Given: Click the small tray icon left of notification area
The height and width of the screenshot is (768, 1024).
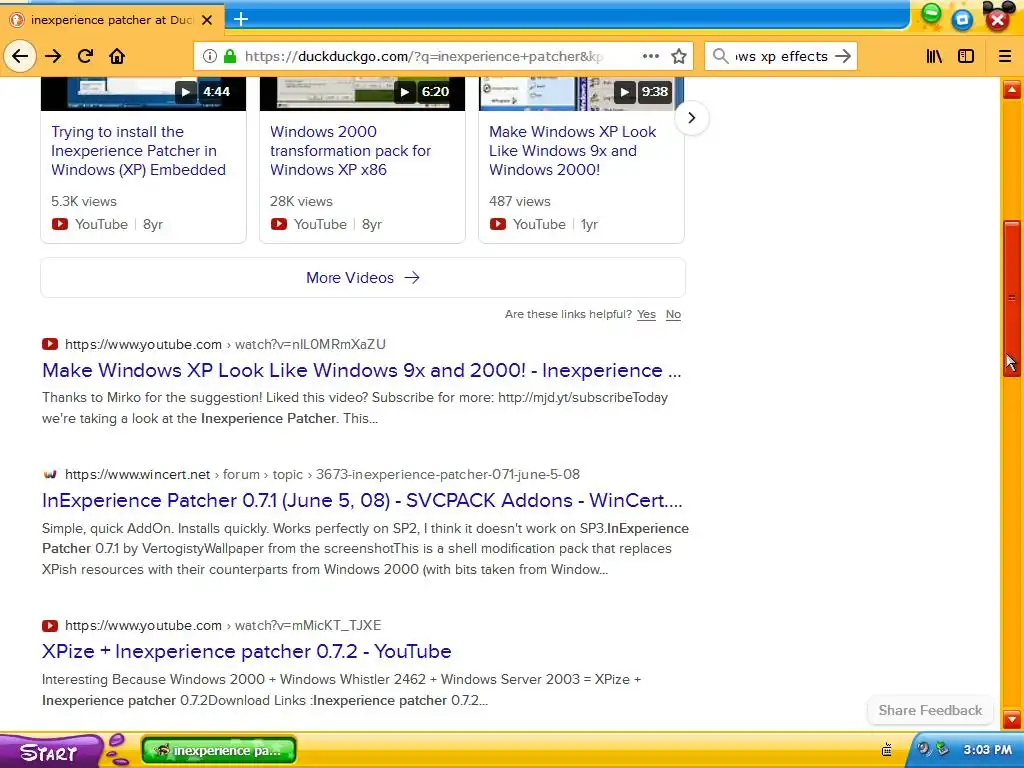Looking at the screenshot, I should [x=887, y=749].
